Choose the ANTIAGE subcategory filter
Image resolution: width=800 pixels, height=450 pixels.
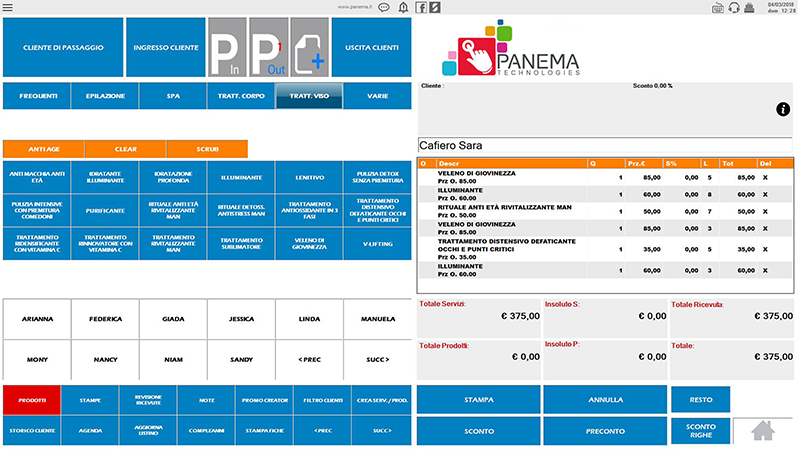[43, 148]
